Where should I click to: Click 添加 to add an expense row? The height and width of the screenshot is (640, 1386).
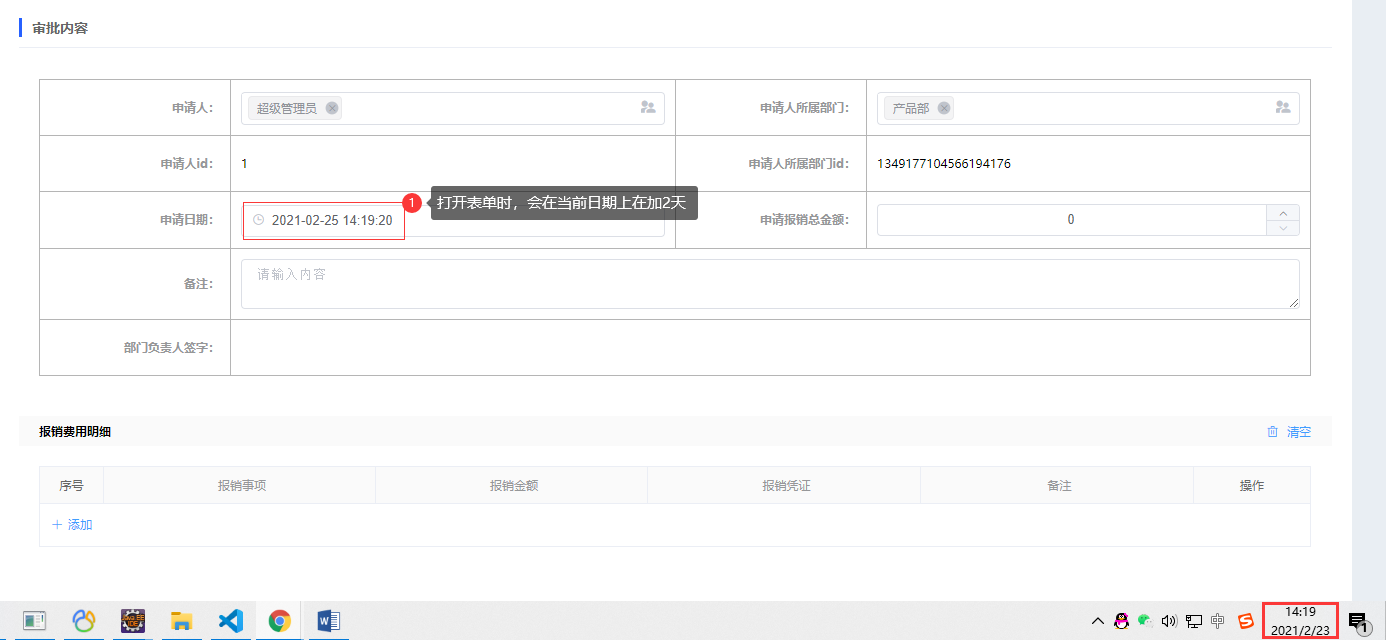pyautogui.click(x=72, y=524)
